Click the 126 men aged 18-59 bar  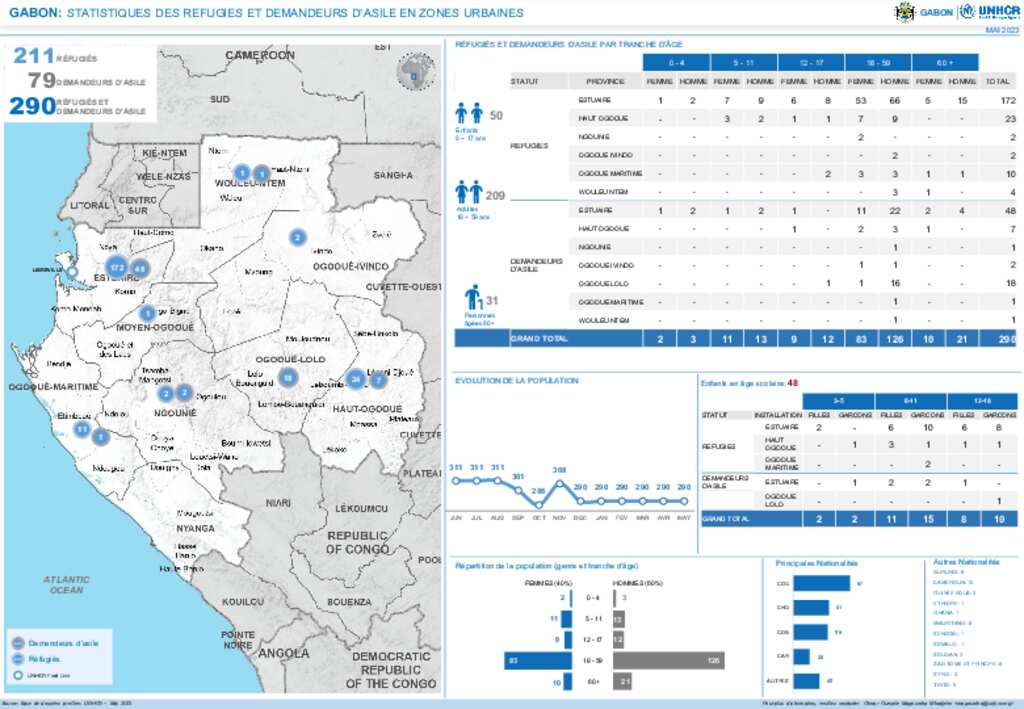click(x=668, y=661)
